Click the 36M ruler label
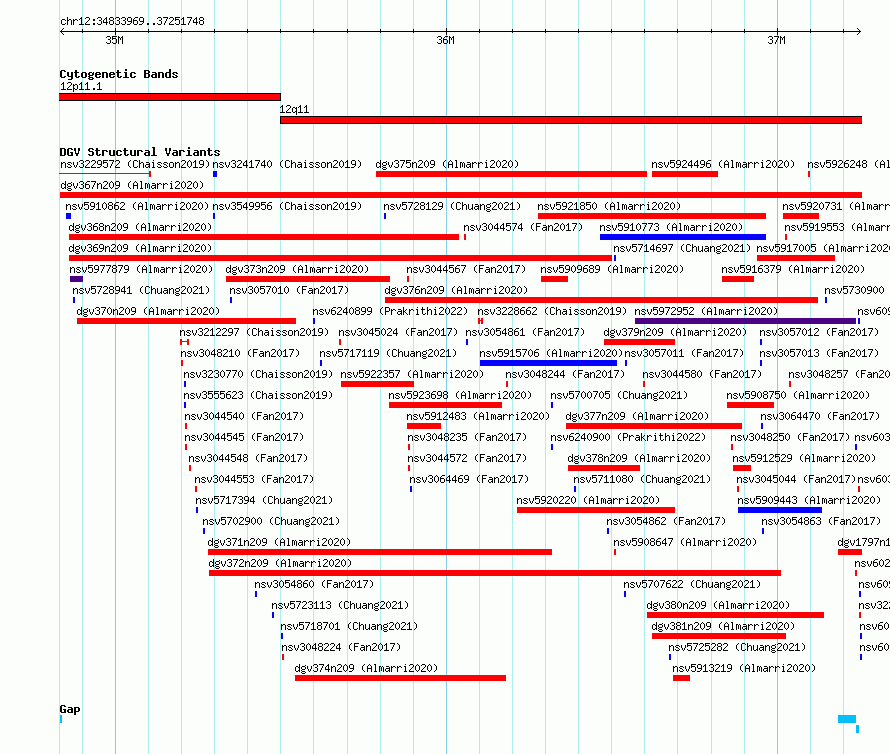The height and width of the screenshot is (754, 890). tap(446, 40)
